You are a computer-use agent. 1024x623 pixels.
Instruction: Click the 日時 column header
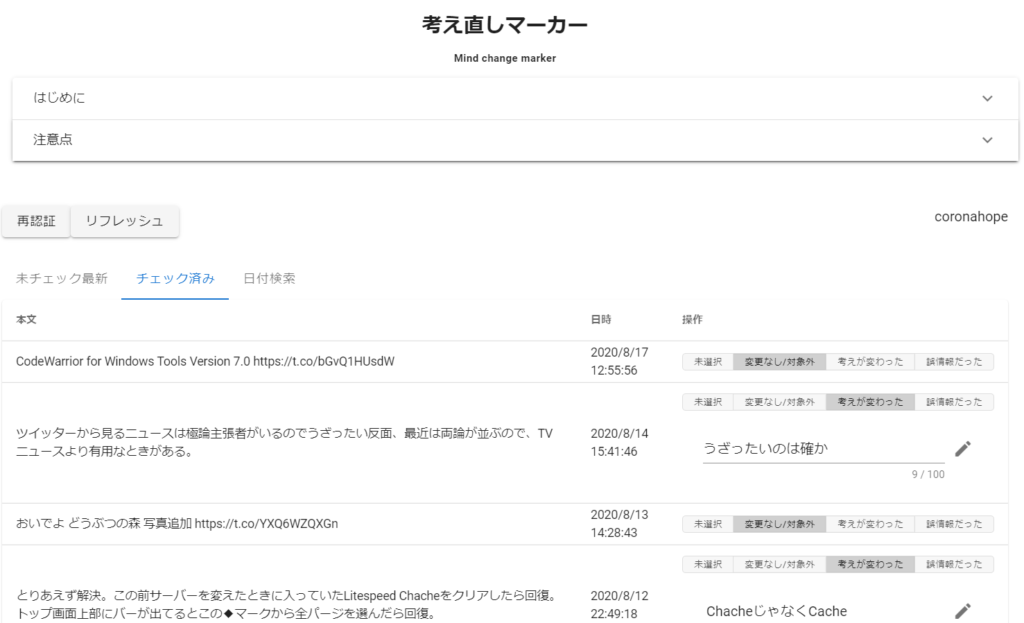pos(601,320)
